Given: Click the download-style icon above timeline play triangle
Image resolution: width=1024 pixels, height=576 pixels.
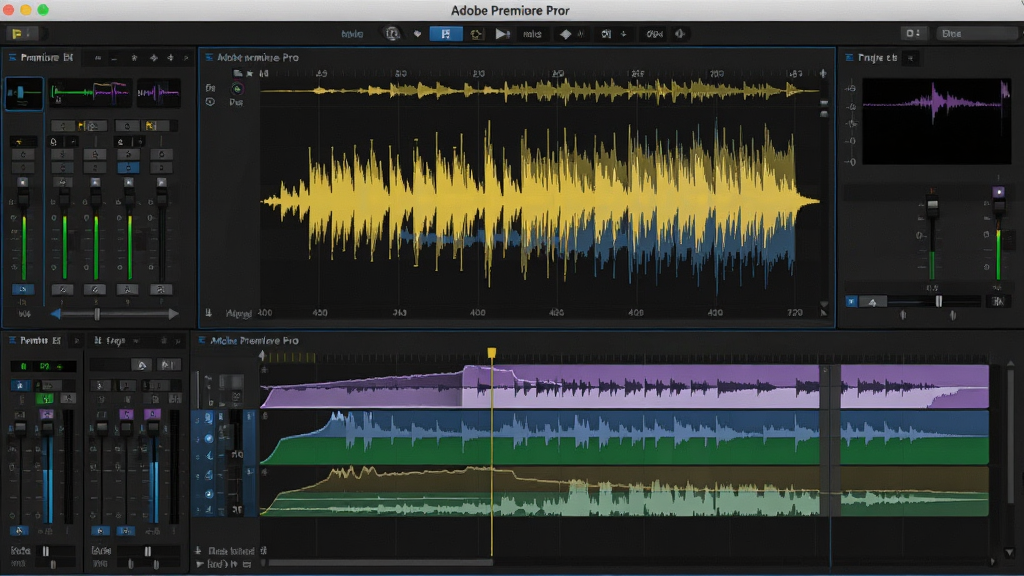Looking at the screenshot, I should [x=198, y=551].
